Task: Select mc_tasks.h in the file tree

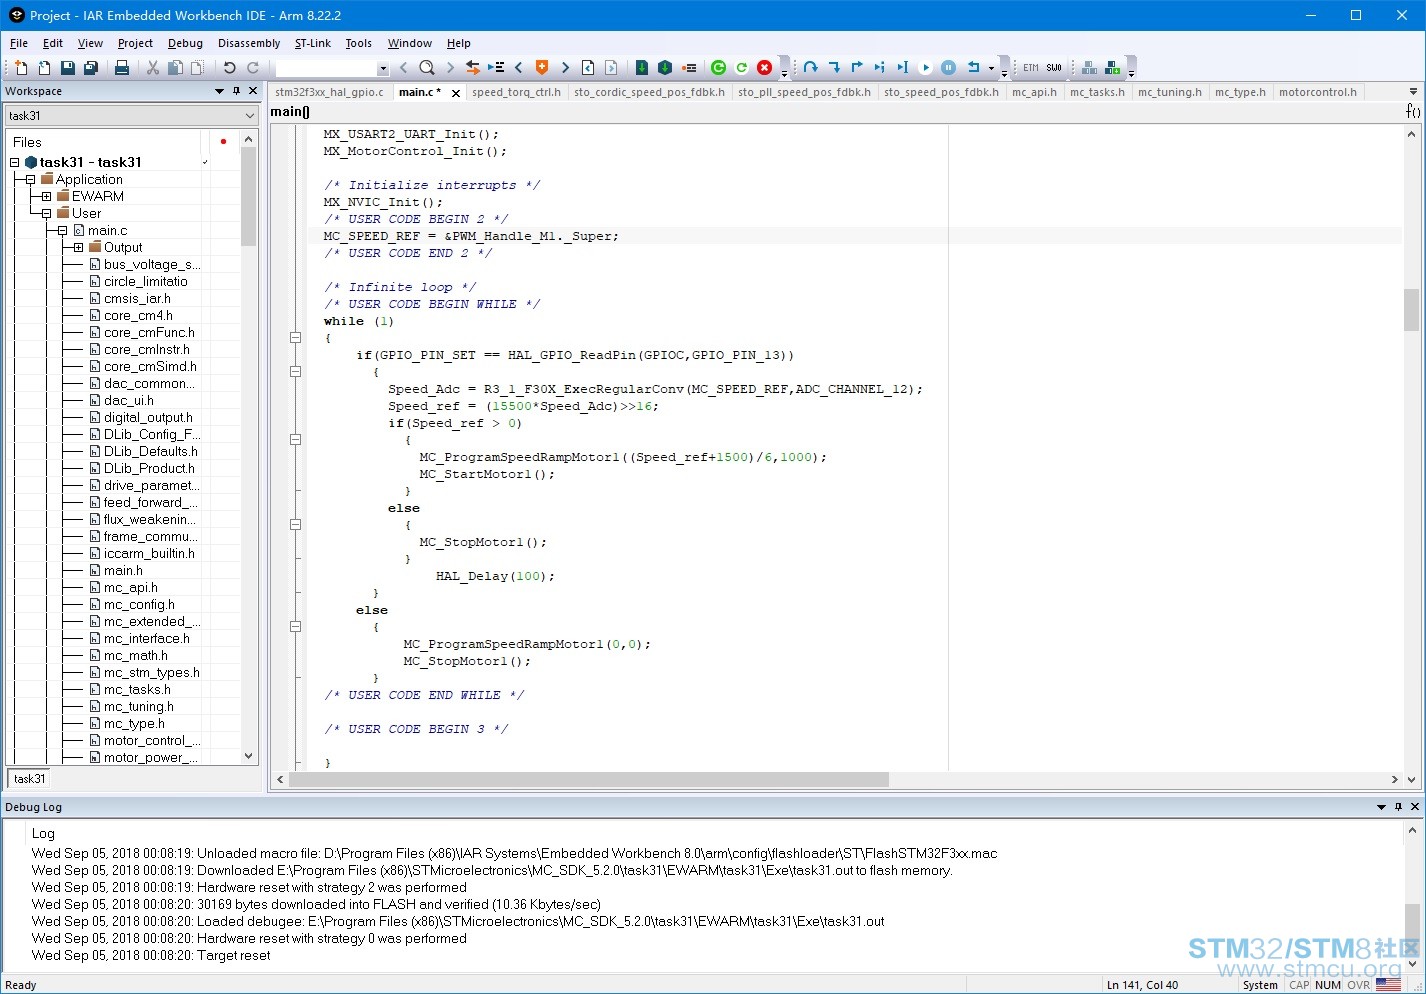Action: [137, 689]
